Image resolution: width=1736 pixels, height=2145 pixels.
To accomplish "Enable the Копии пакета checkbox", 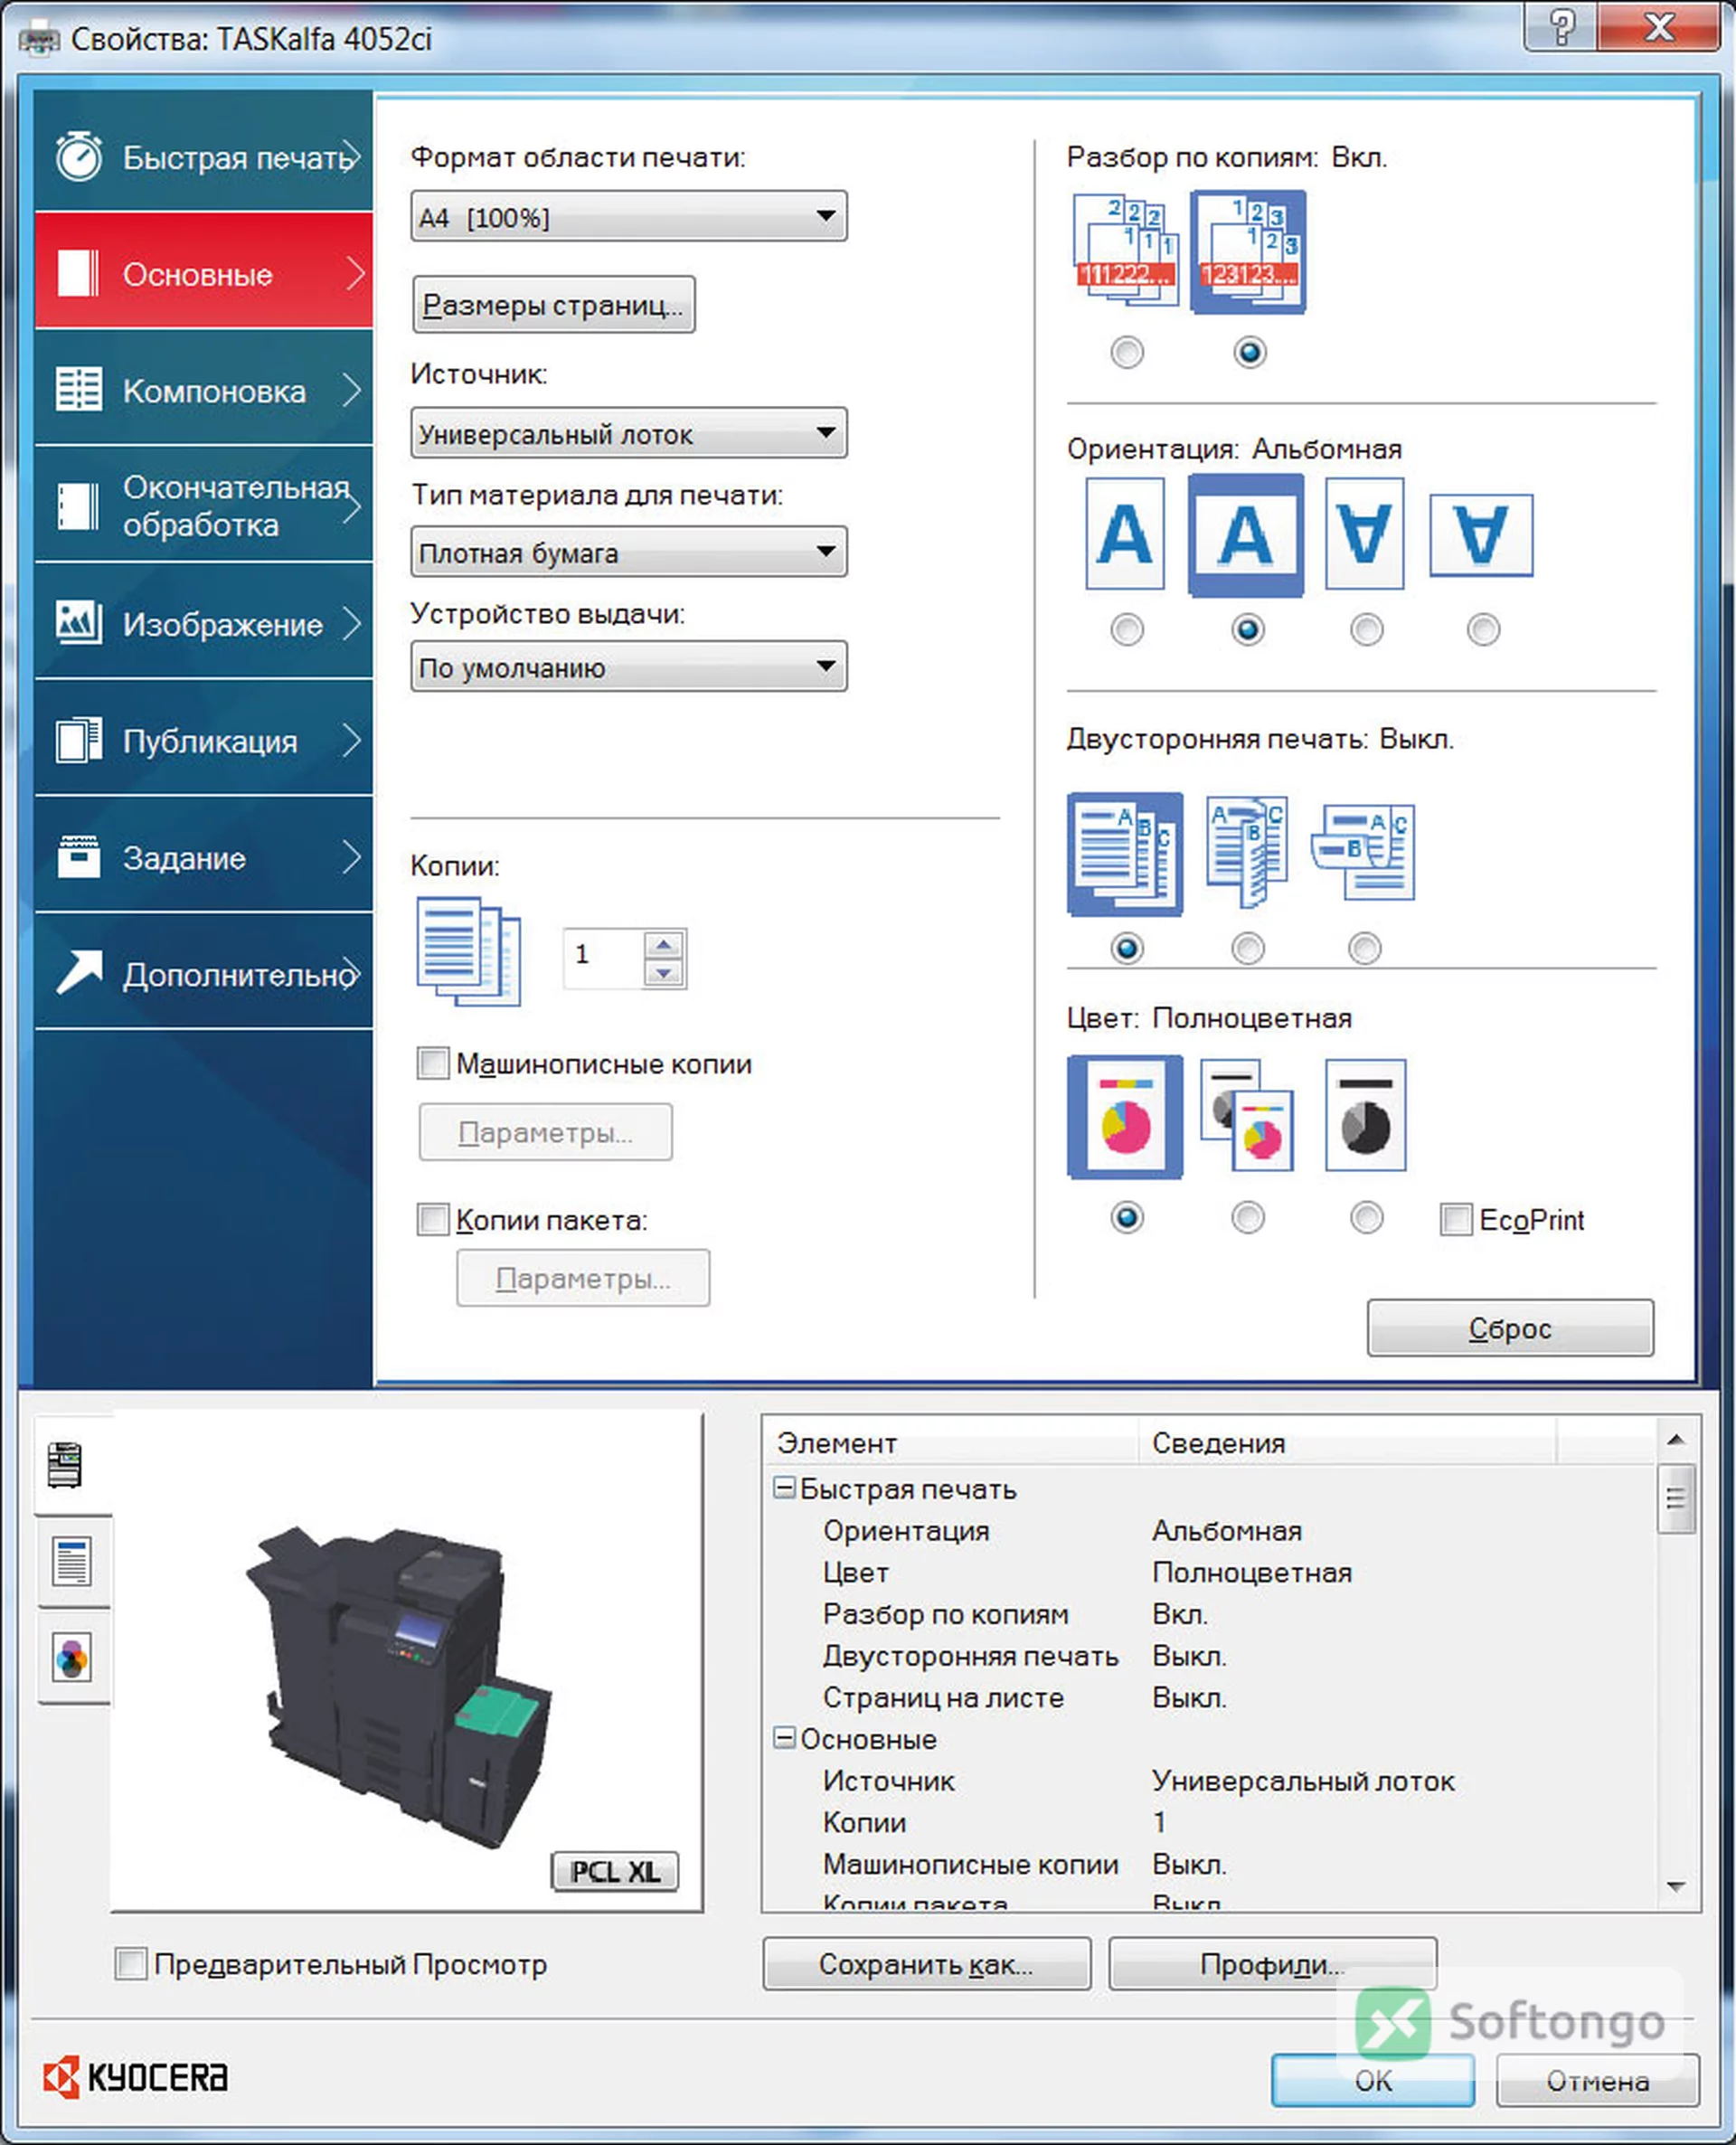I will tap(433, 1219).
